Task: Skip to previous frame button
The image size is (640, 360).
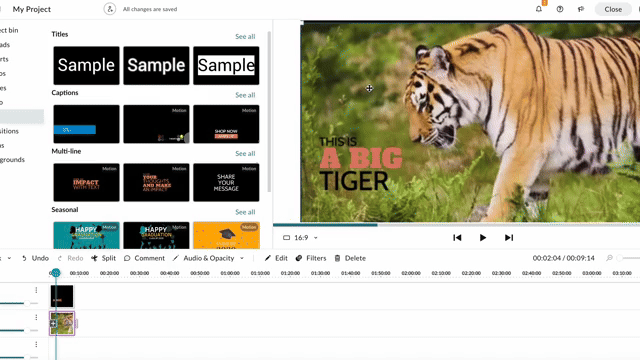Action: tap(457, 238)
